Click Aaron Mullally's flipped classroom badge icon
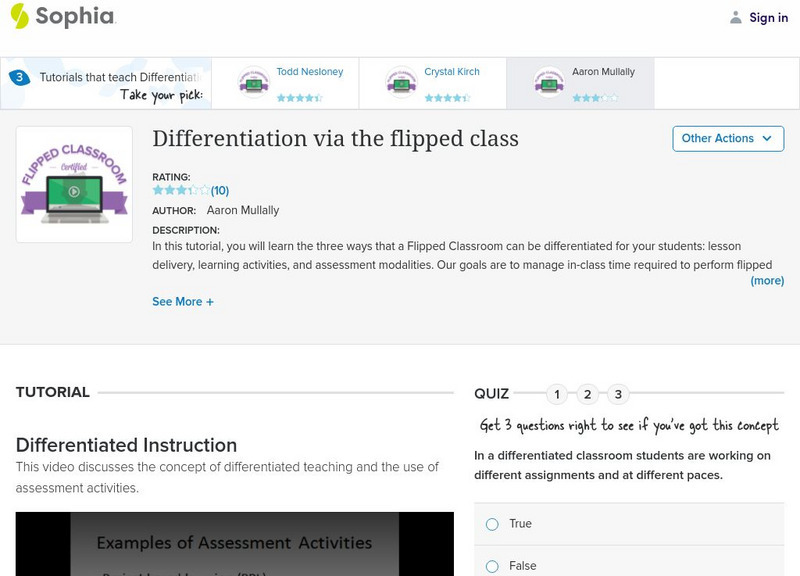 pyautogui.click(x=549, y=82)
